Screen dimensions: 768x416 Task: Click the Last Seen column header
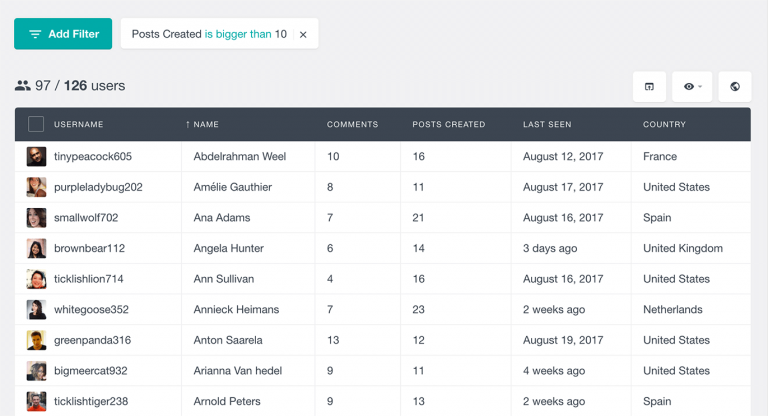coord(547,125)
